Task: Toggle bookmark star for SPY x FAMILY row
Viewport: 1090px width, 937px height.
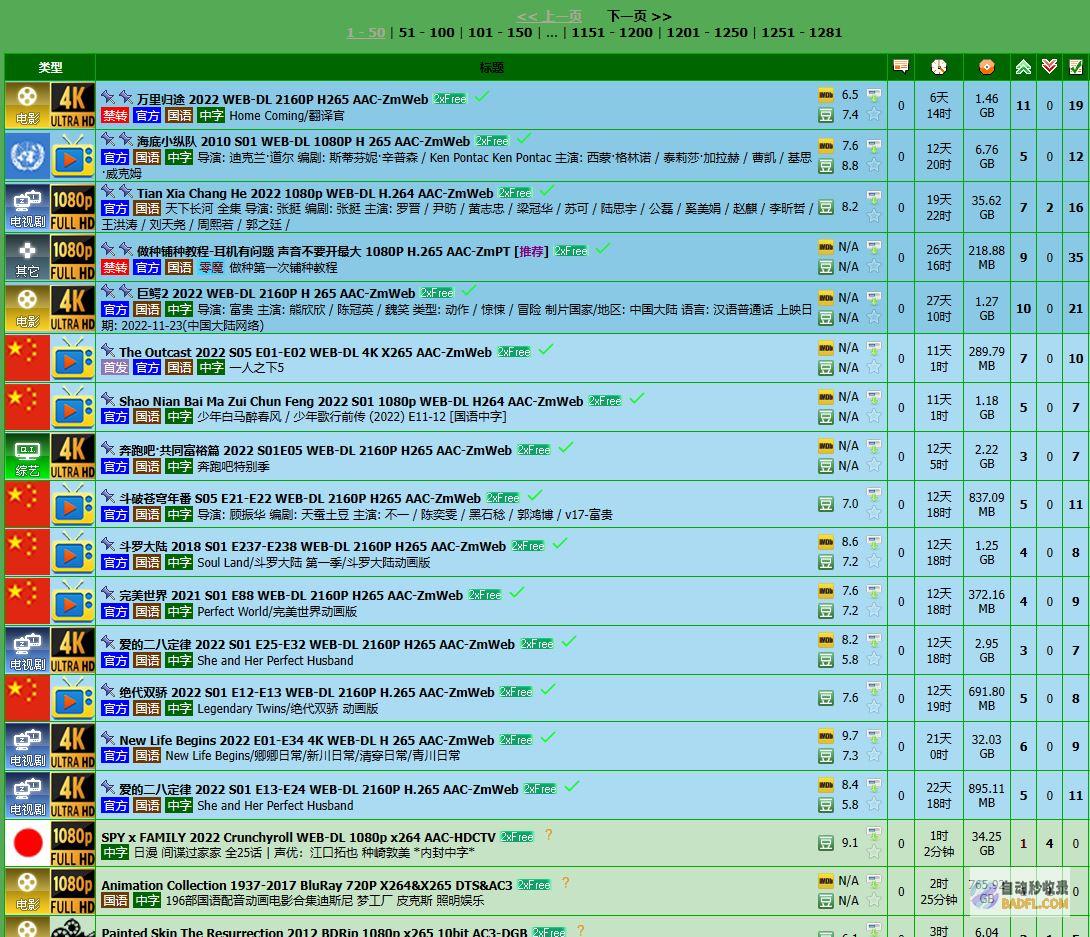Action: coord(874,852)
